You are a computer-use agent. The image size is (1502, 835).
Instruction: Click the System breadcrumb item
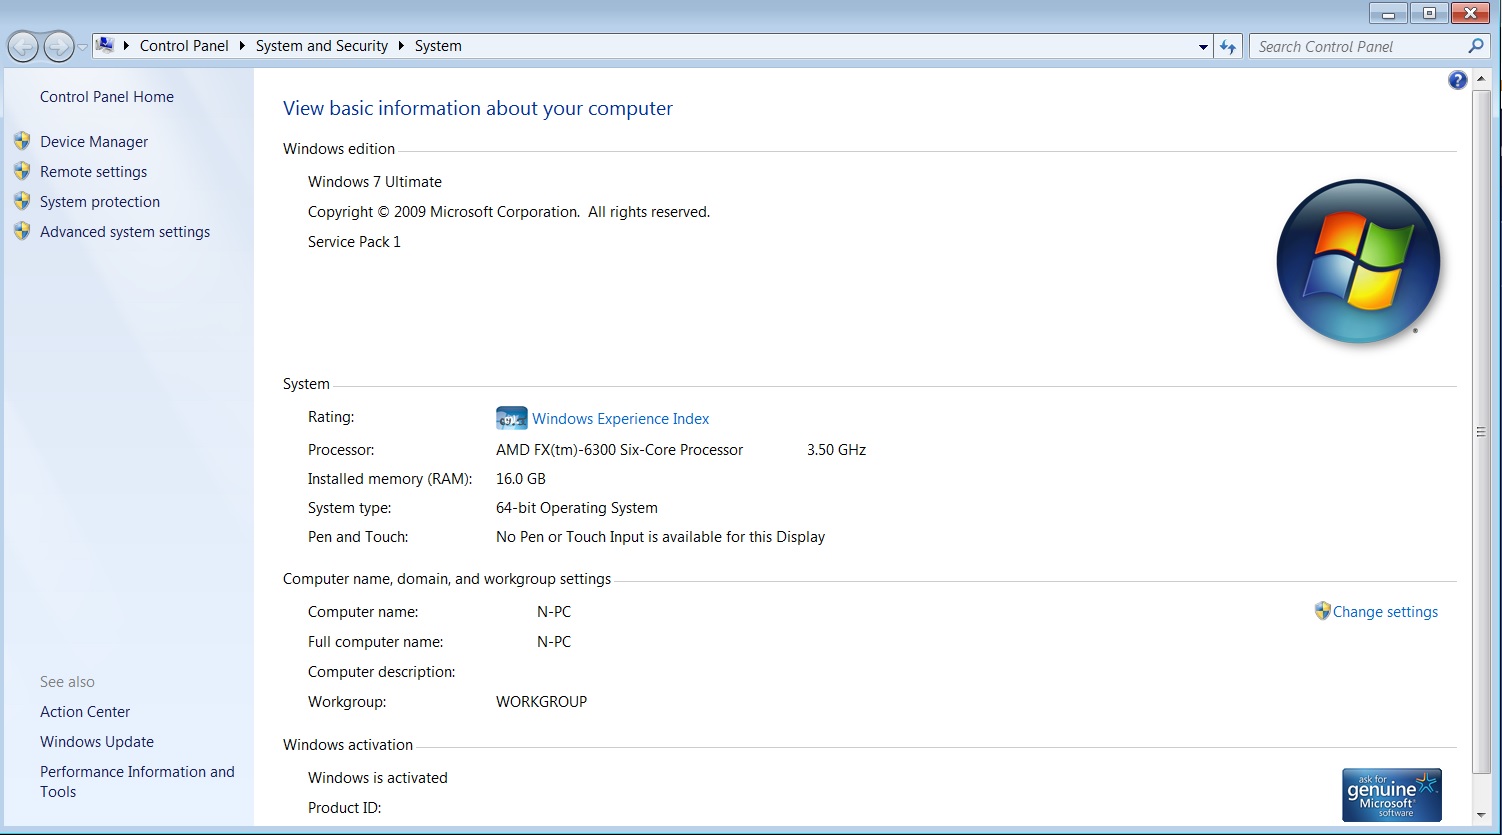(x=438, y=46)
